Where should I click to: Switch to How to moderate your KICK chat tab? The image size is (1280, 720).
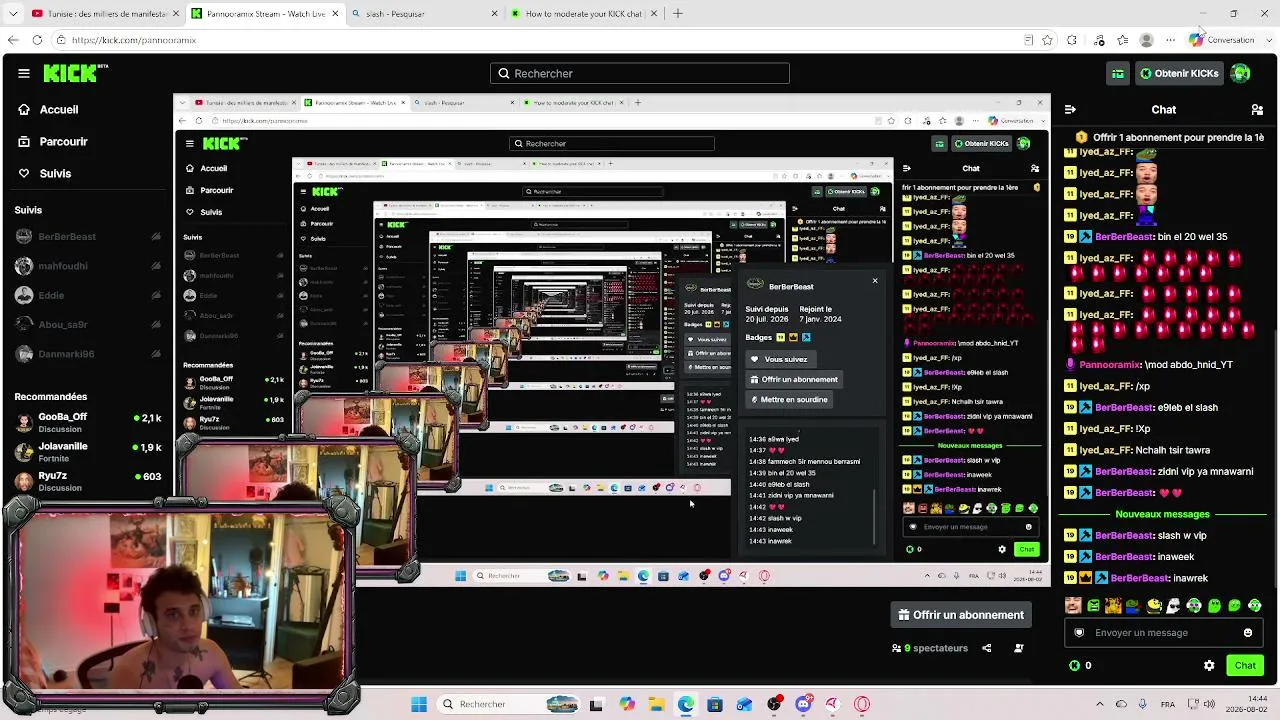pos(582,14)
